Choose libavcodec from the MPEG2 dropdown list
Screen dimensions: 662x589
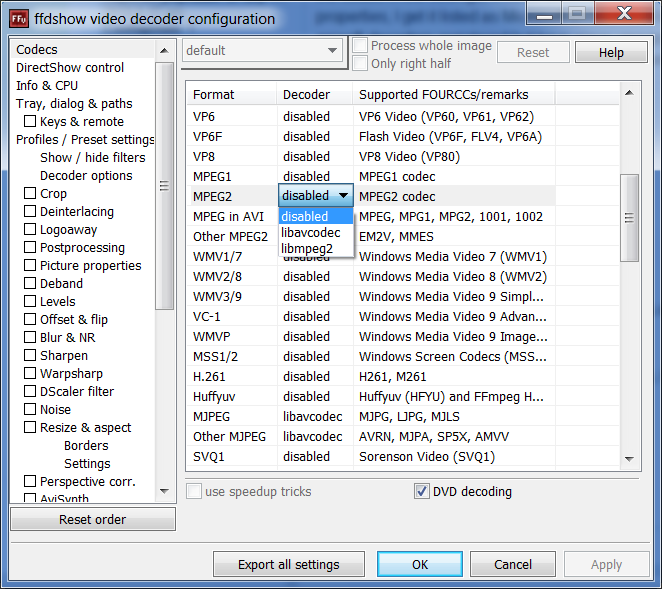(311, 232)
